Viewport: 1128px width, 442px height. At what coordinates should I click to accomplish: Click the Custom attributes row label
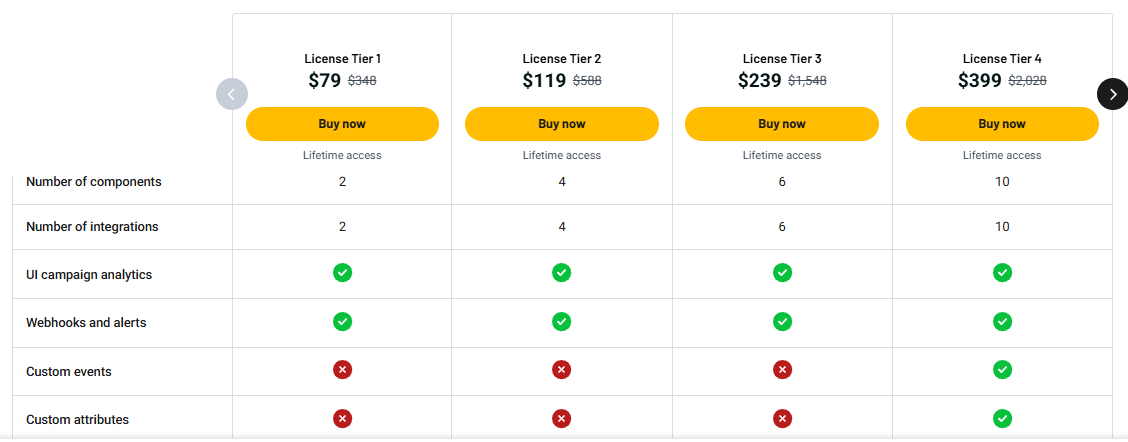point(77,420)
